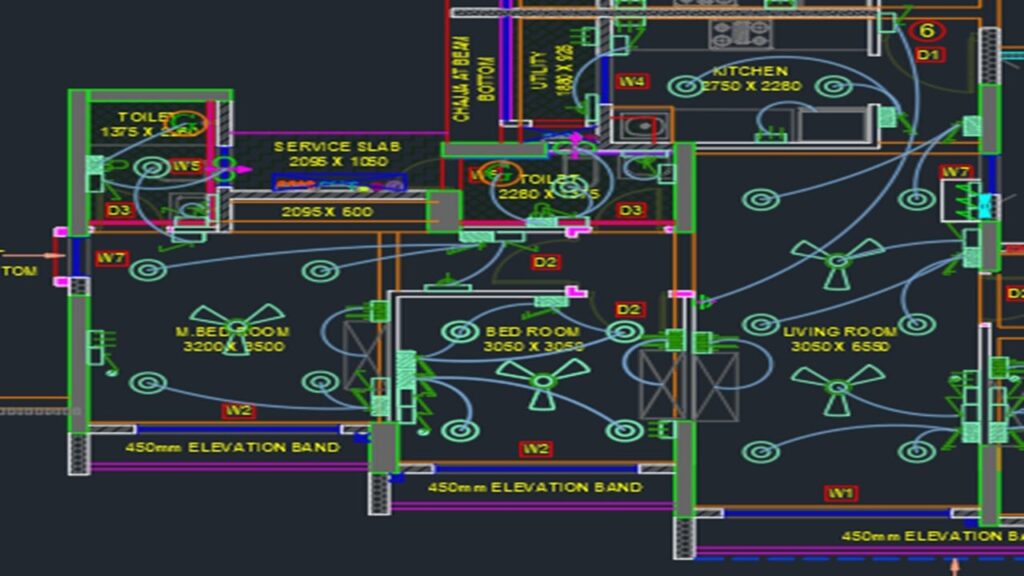Click the blue highlighted block in Service Slab

(x=340, y=183)
